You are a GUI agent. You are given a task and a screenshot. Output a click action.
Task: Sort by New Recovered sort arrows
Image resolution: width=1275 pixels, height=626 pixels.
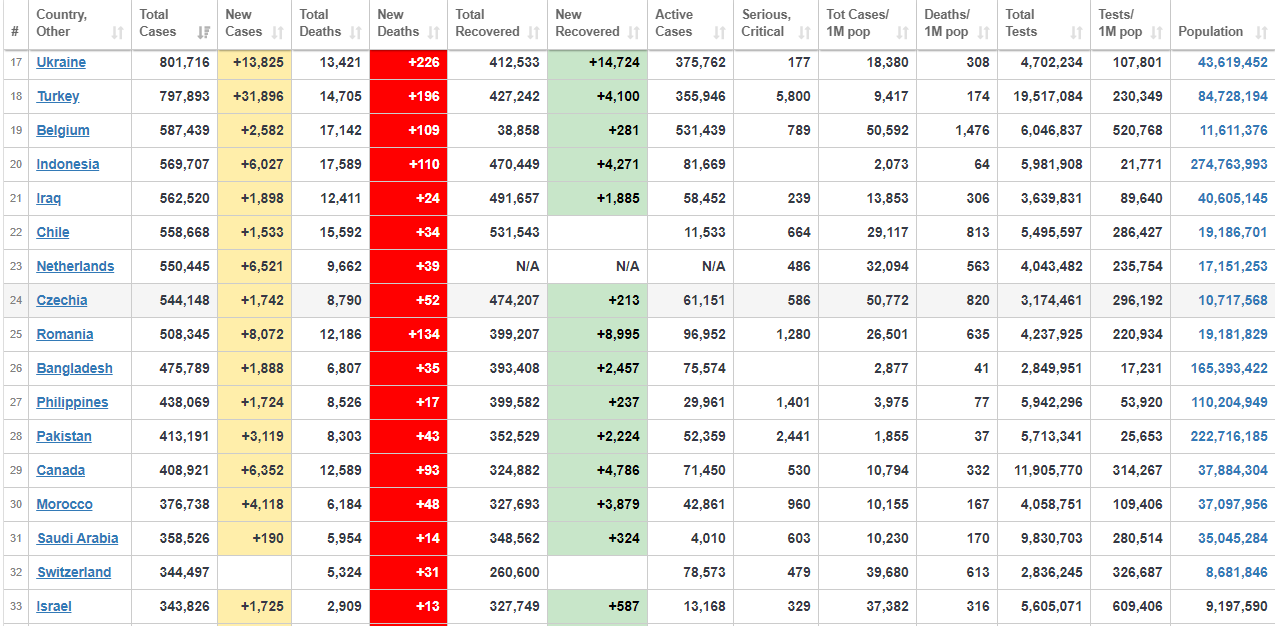(634, 32)
